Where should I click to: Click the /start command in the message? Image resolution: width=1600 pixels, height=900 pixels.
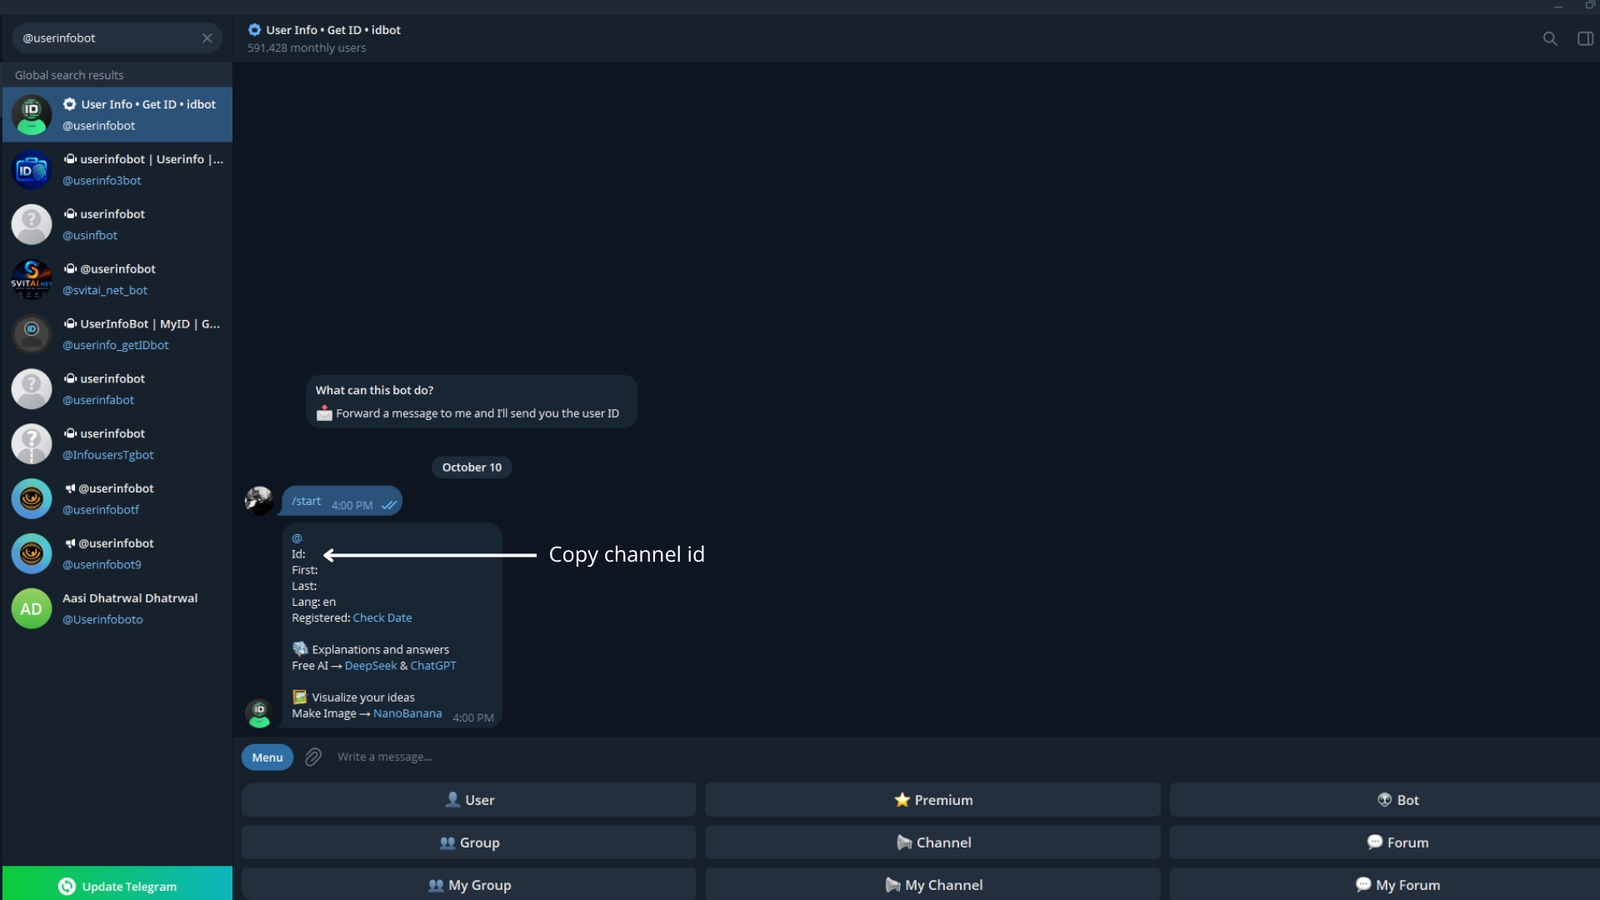coord(306,501)
